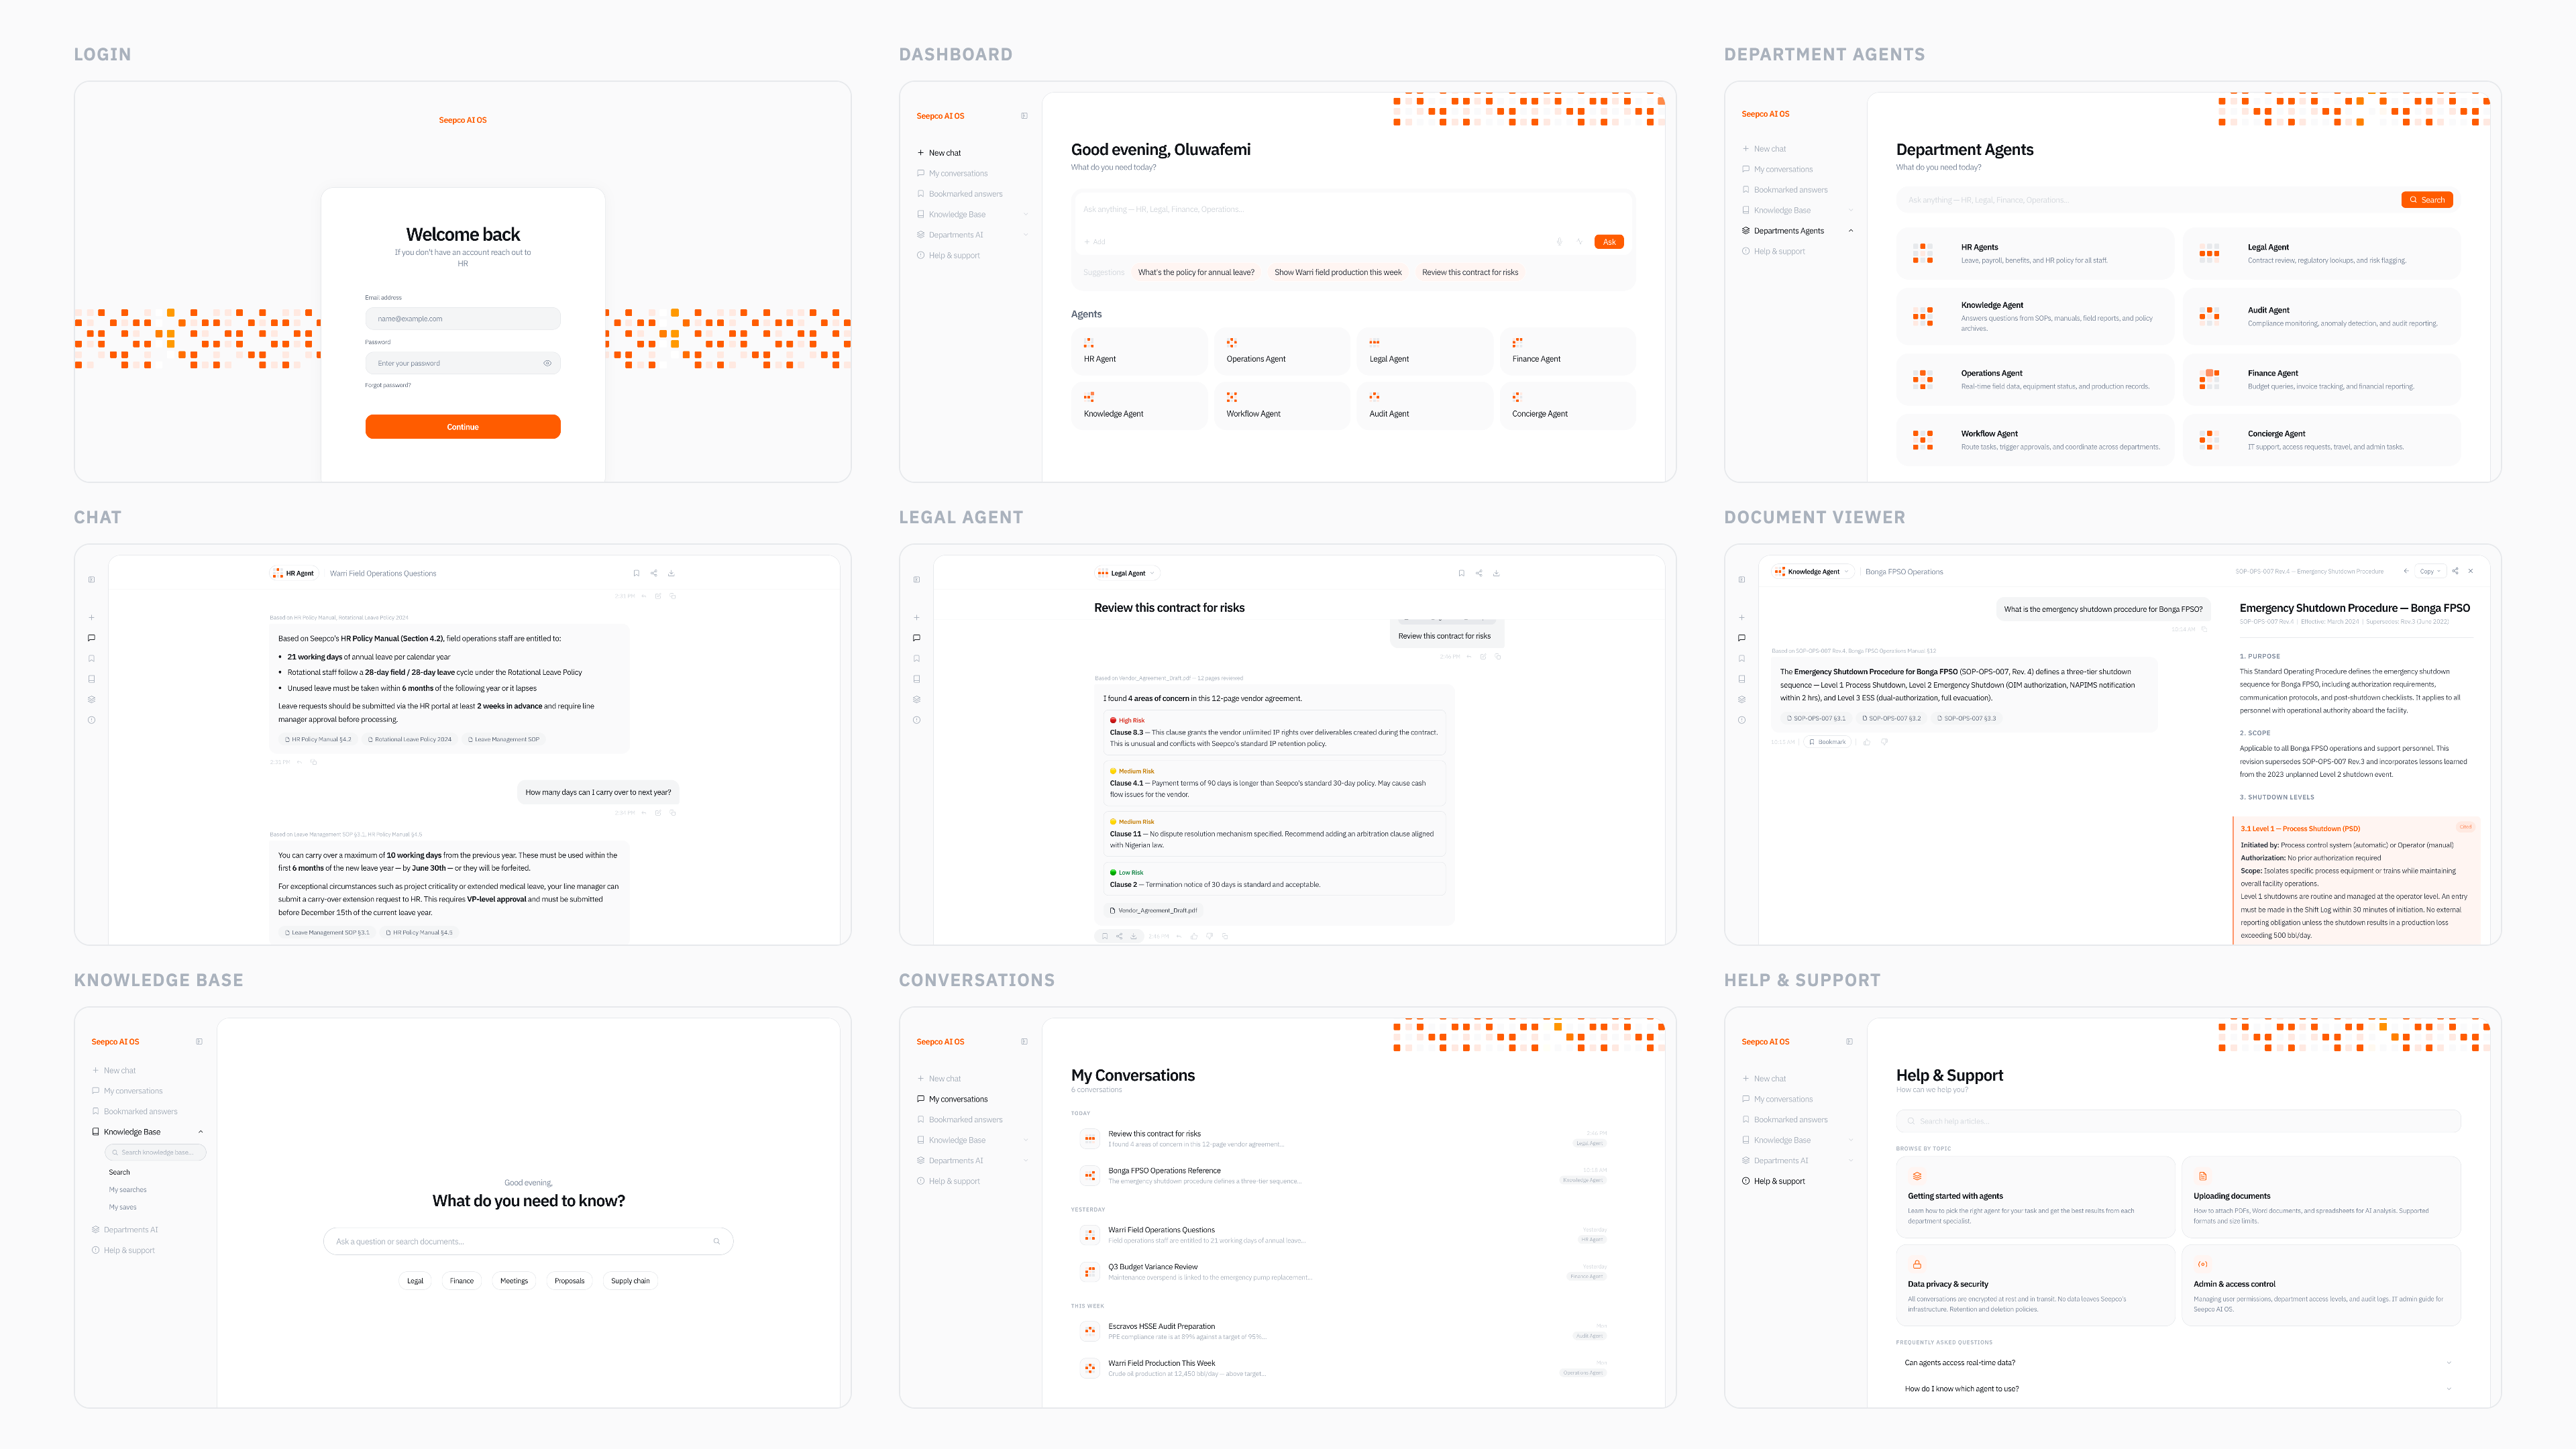Screen dimensions: 2576x1449
Task: Click plus new-chat icon in Chat rail
Action: [91, 617]
